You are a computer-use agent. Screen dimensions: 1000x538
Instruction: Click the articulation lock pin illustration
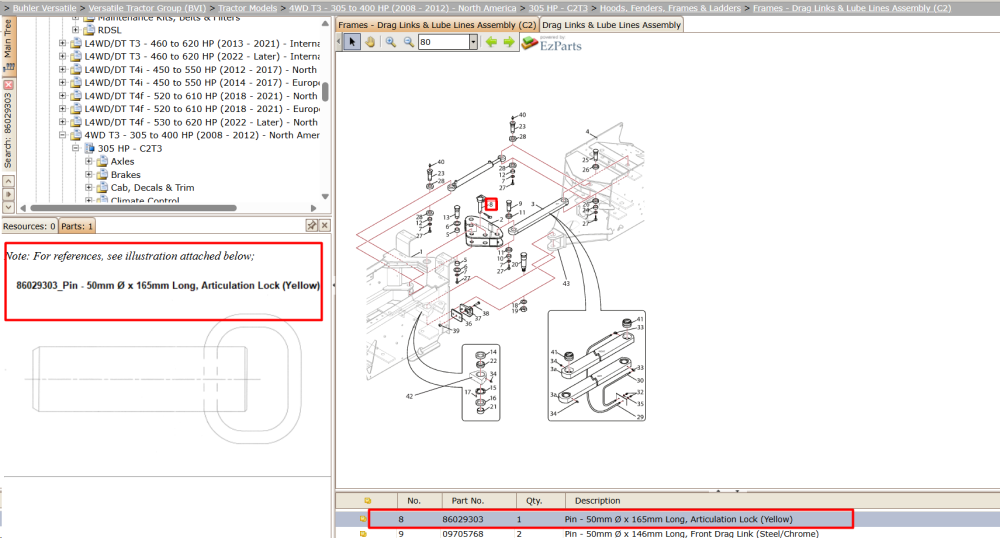pyautogui.click(x=167, y=380)
